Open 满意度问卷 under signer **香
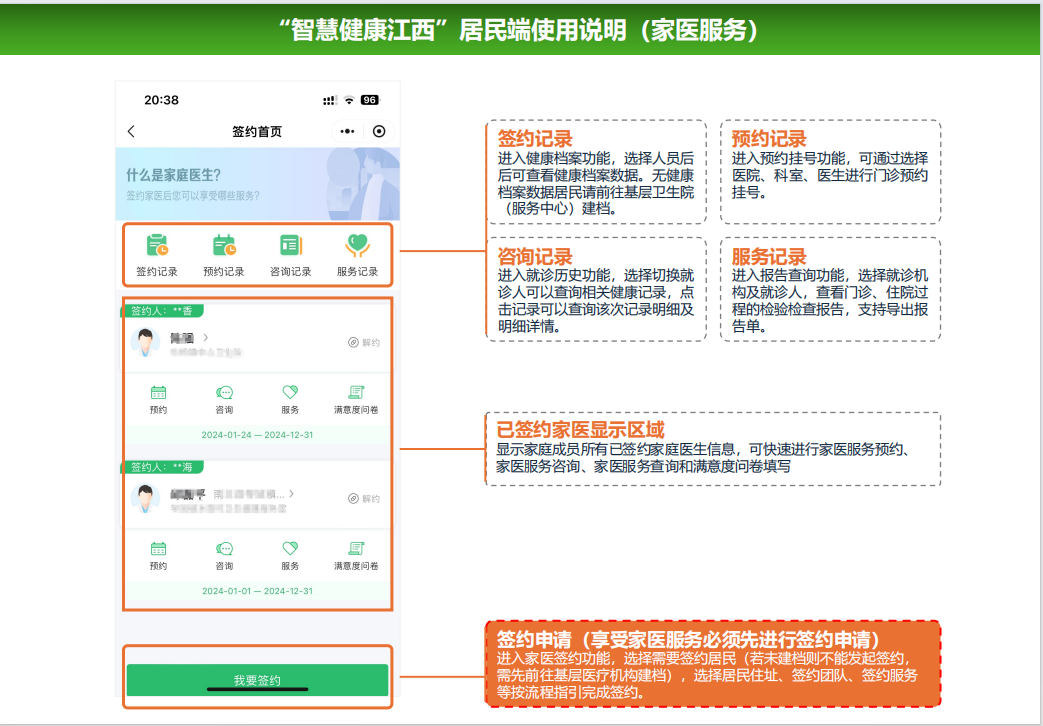This screenshot has height=726, width=1043. tap(356, 394)
